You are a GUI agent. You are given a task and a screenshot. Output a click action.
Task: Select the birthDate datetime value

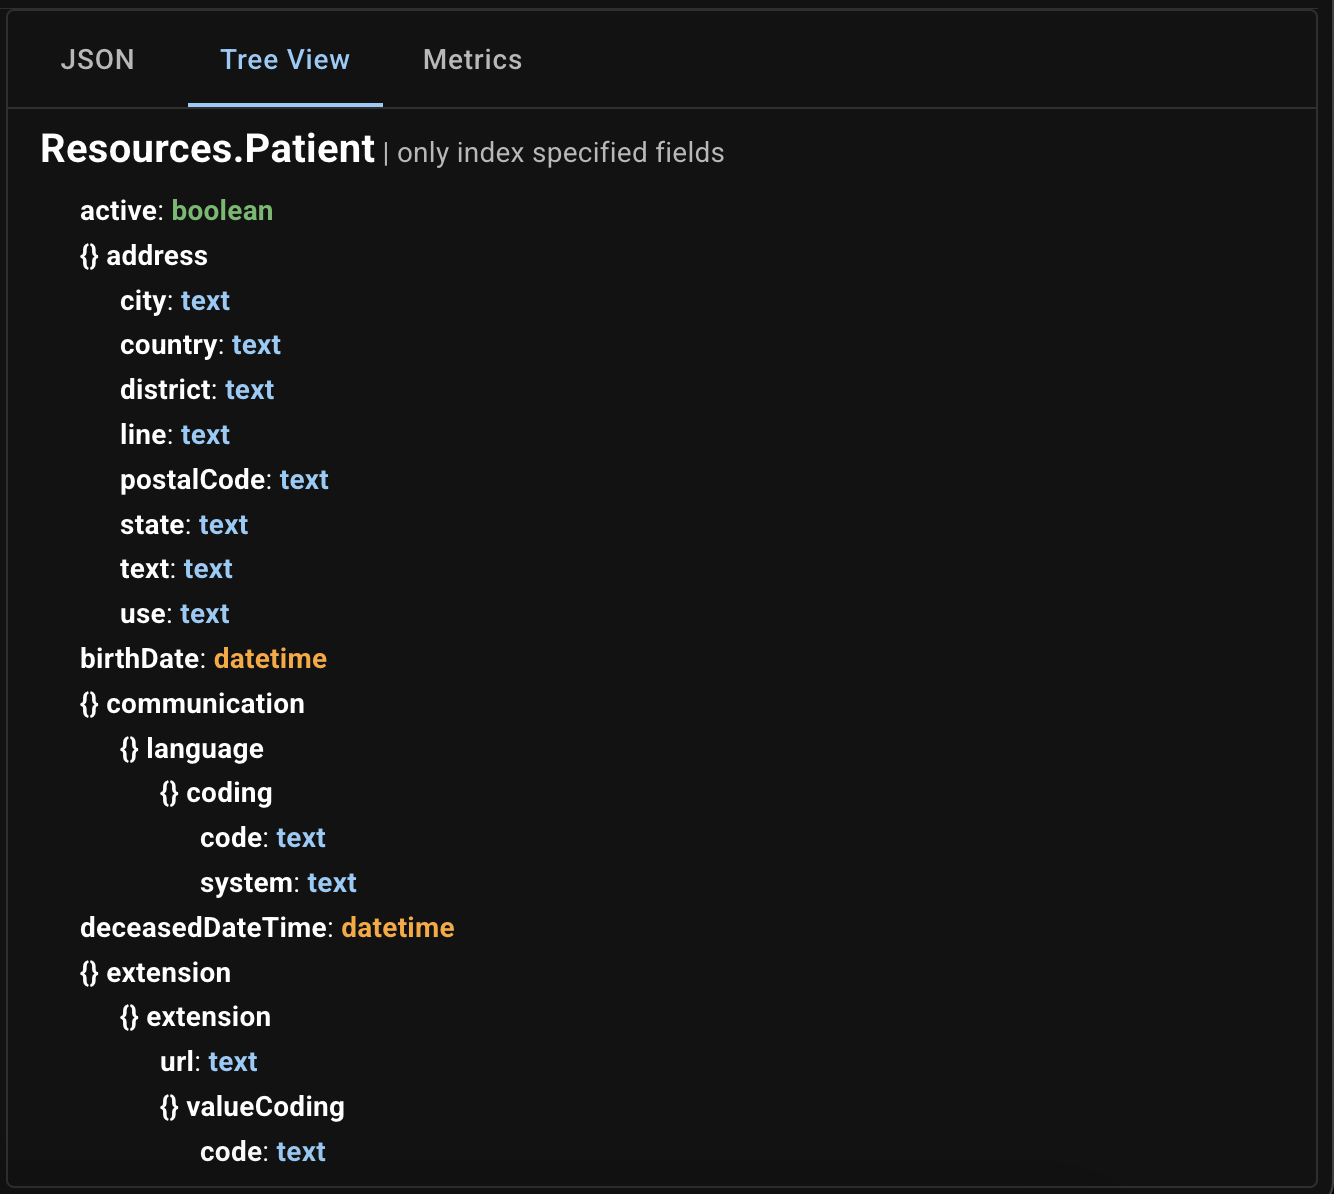[x=270, y=659]
